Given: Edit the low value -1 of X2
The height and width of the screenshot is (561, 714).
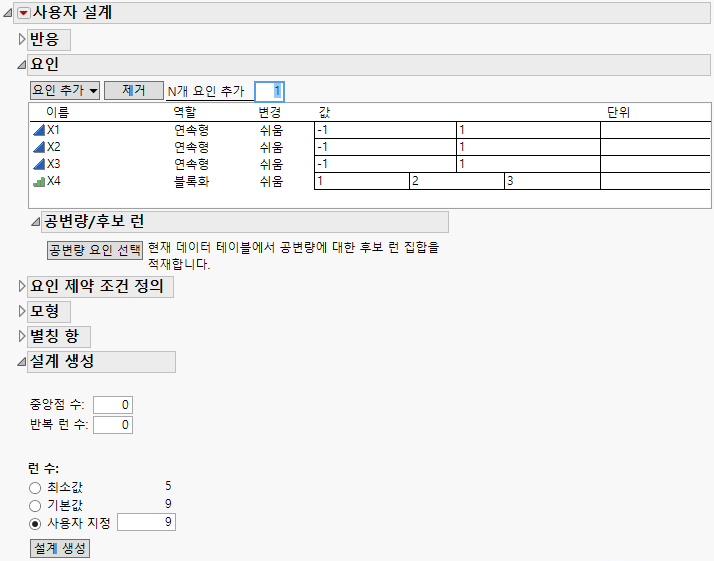Looking at the screenshot, I should pos(385,147).
